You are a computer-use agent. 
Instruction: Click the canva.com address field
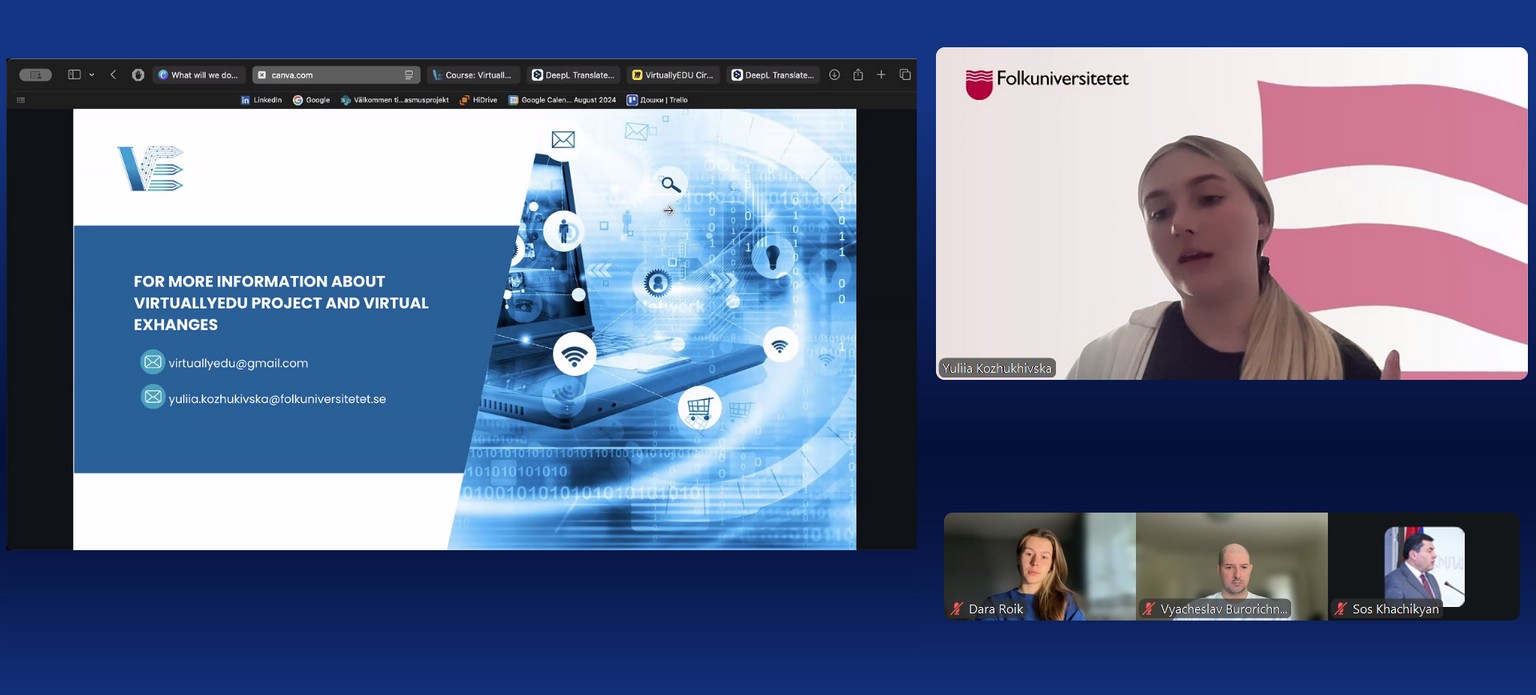(x=330, y=75)
